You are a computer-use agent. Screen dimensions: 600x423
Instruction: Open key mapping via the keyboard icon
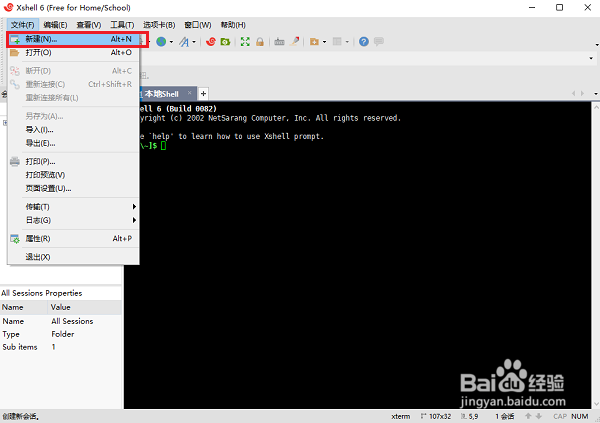pos(279,41)
